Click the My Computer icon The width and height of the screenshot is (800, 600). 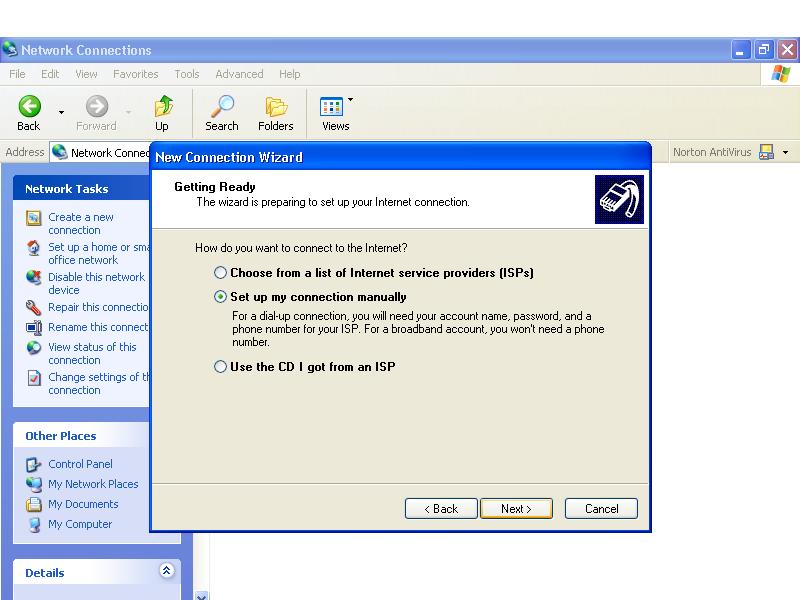click(x=34, y=524)
